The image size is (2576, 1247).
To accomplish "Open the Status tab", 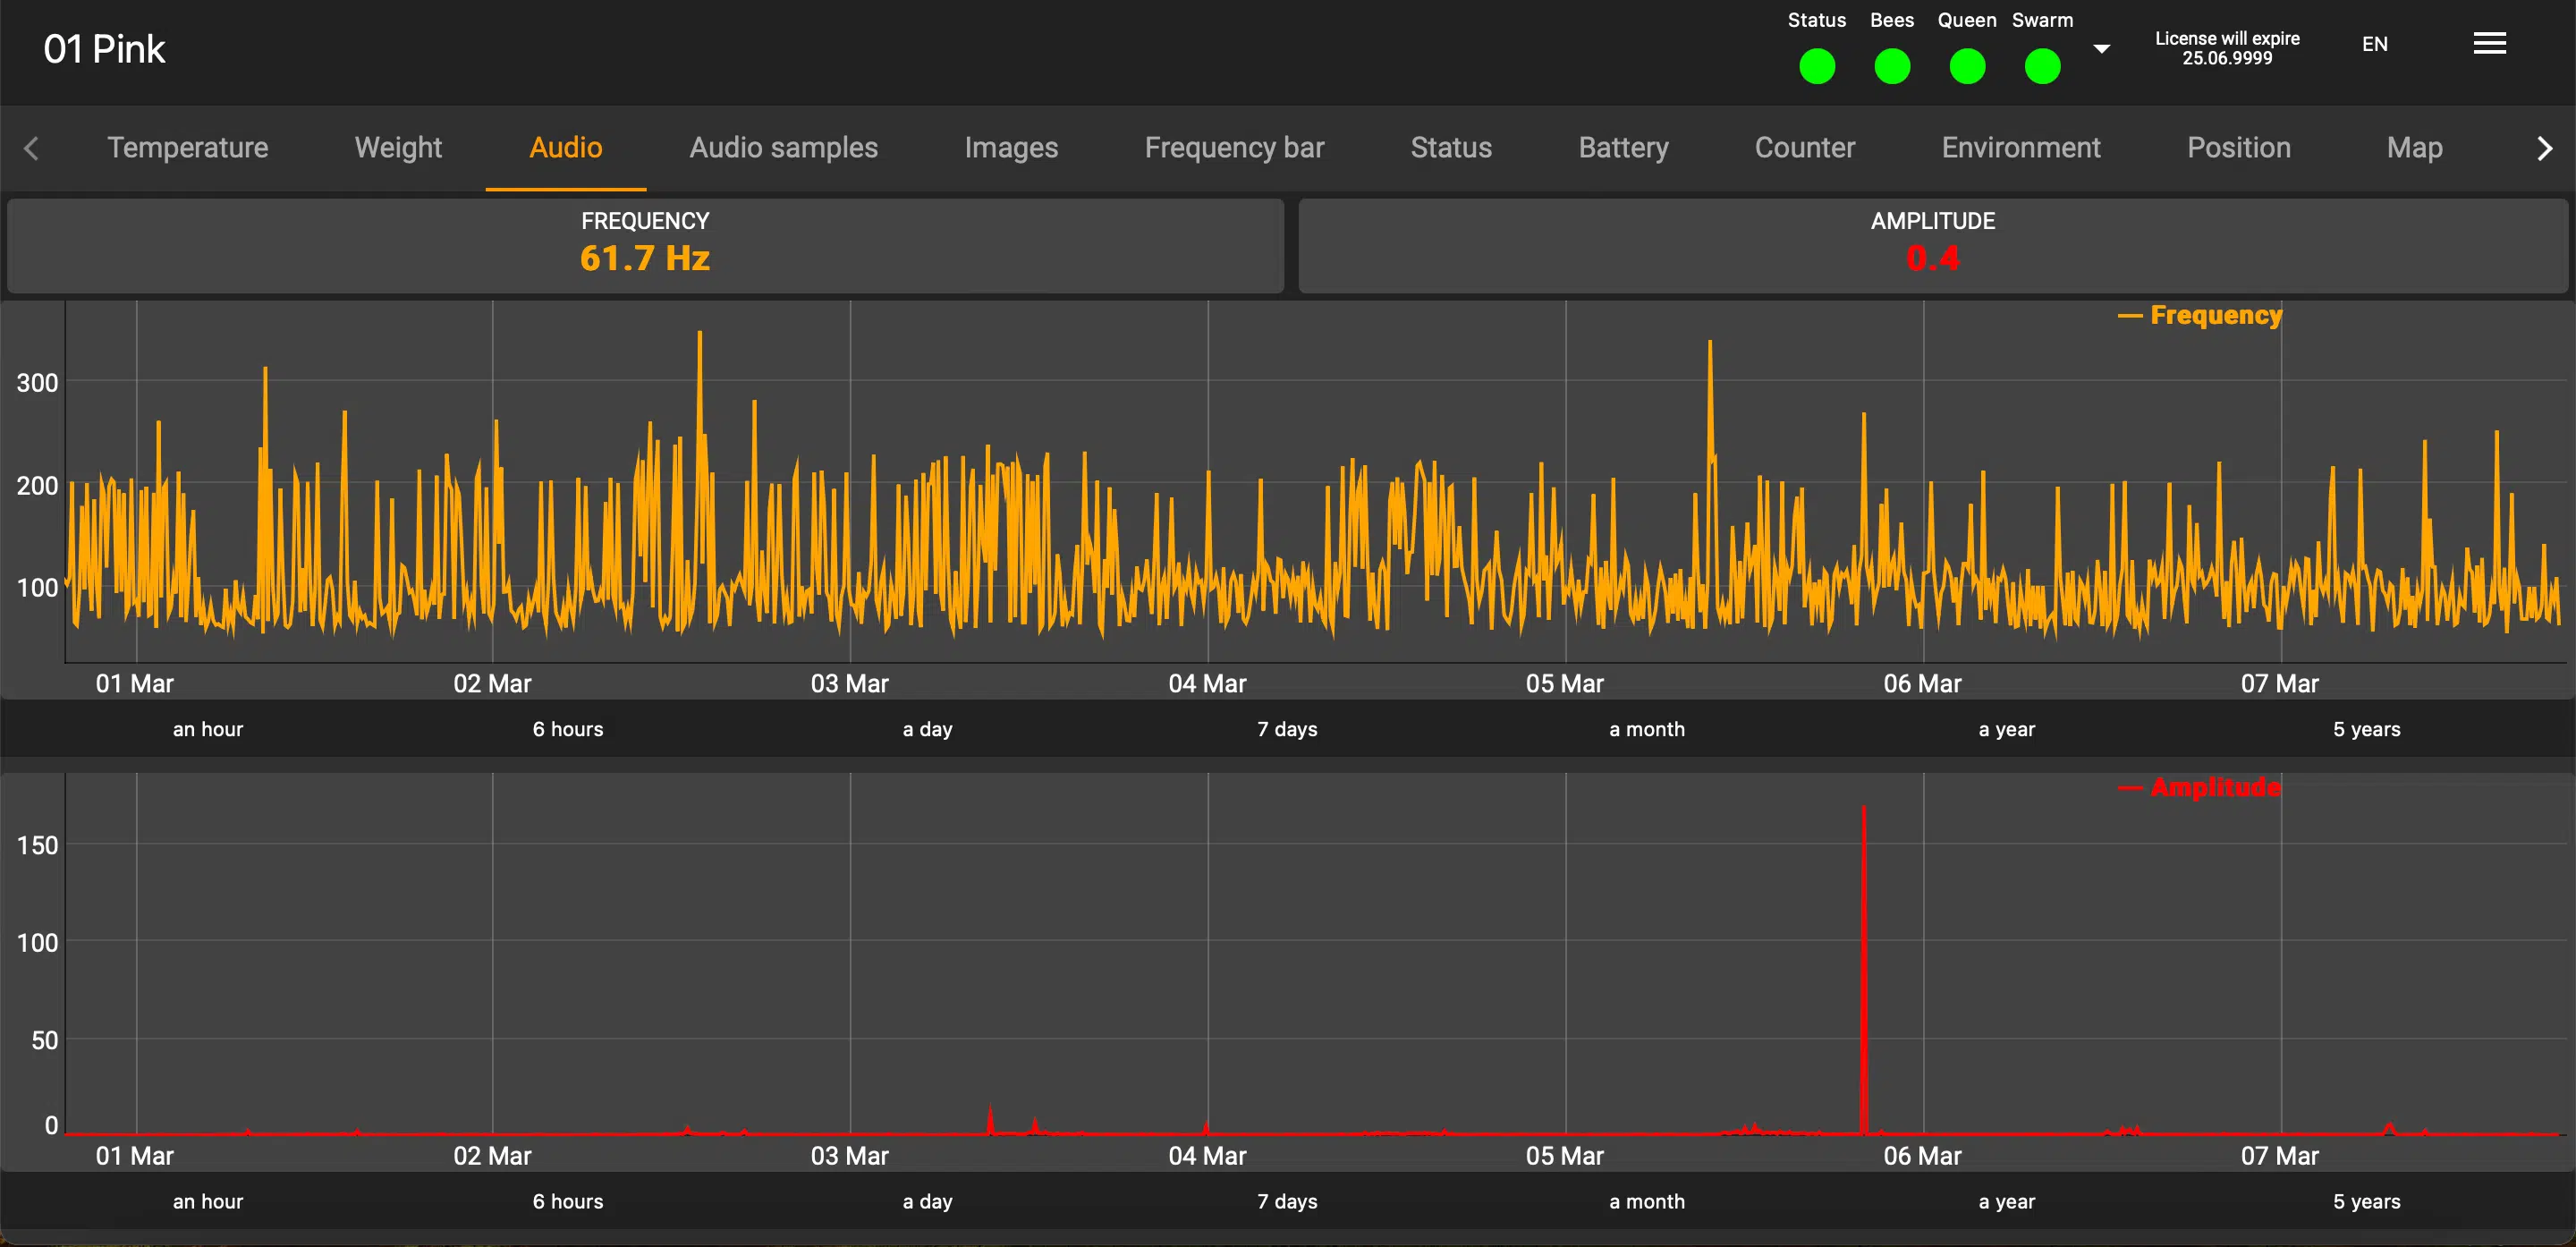I will click(x=1451, y=148).
